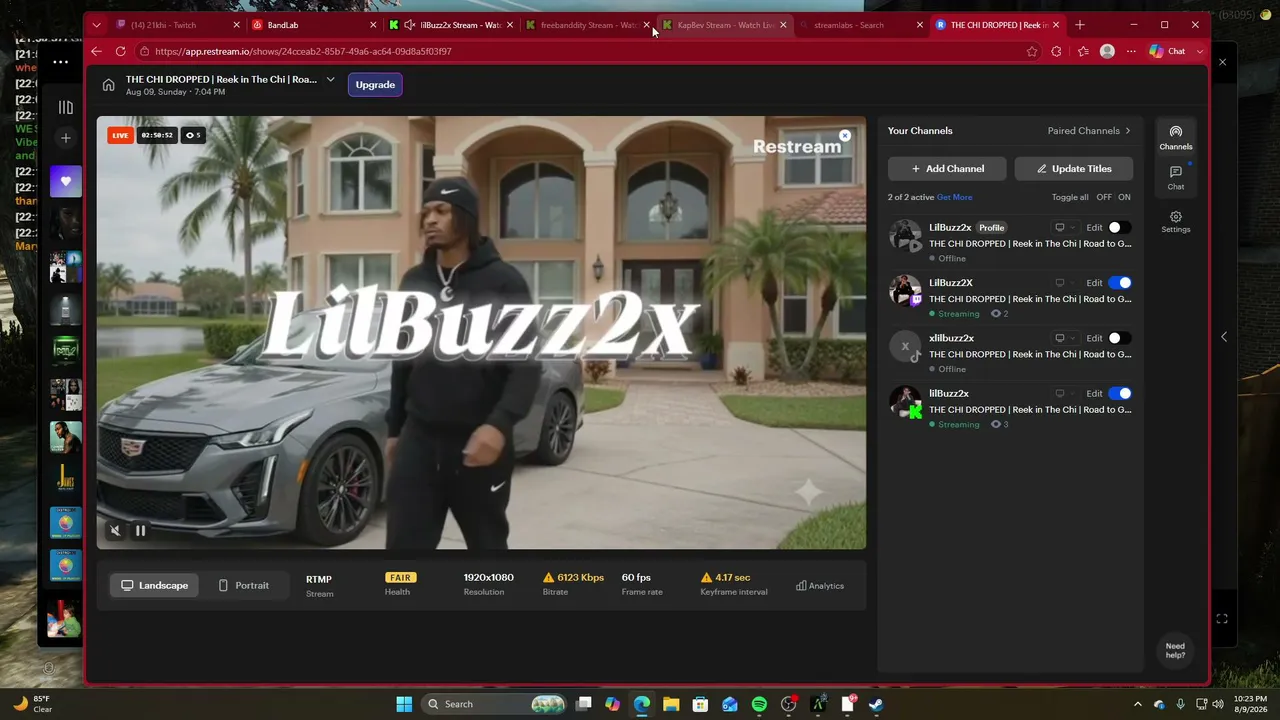Switch to the streamlabs - Search tab

coord(862,25)
